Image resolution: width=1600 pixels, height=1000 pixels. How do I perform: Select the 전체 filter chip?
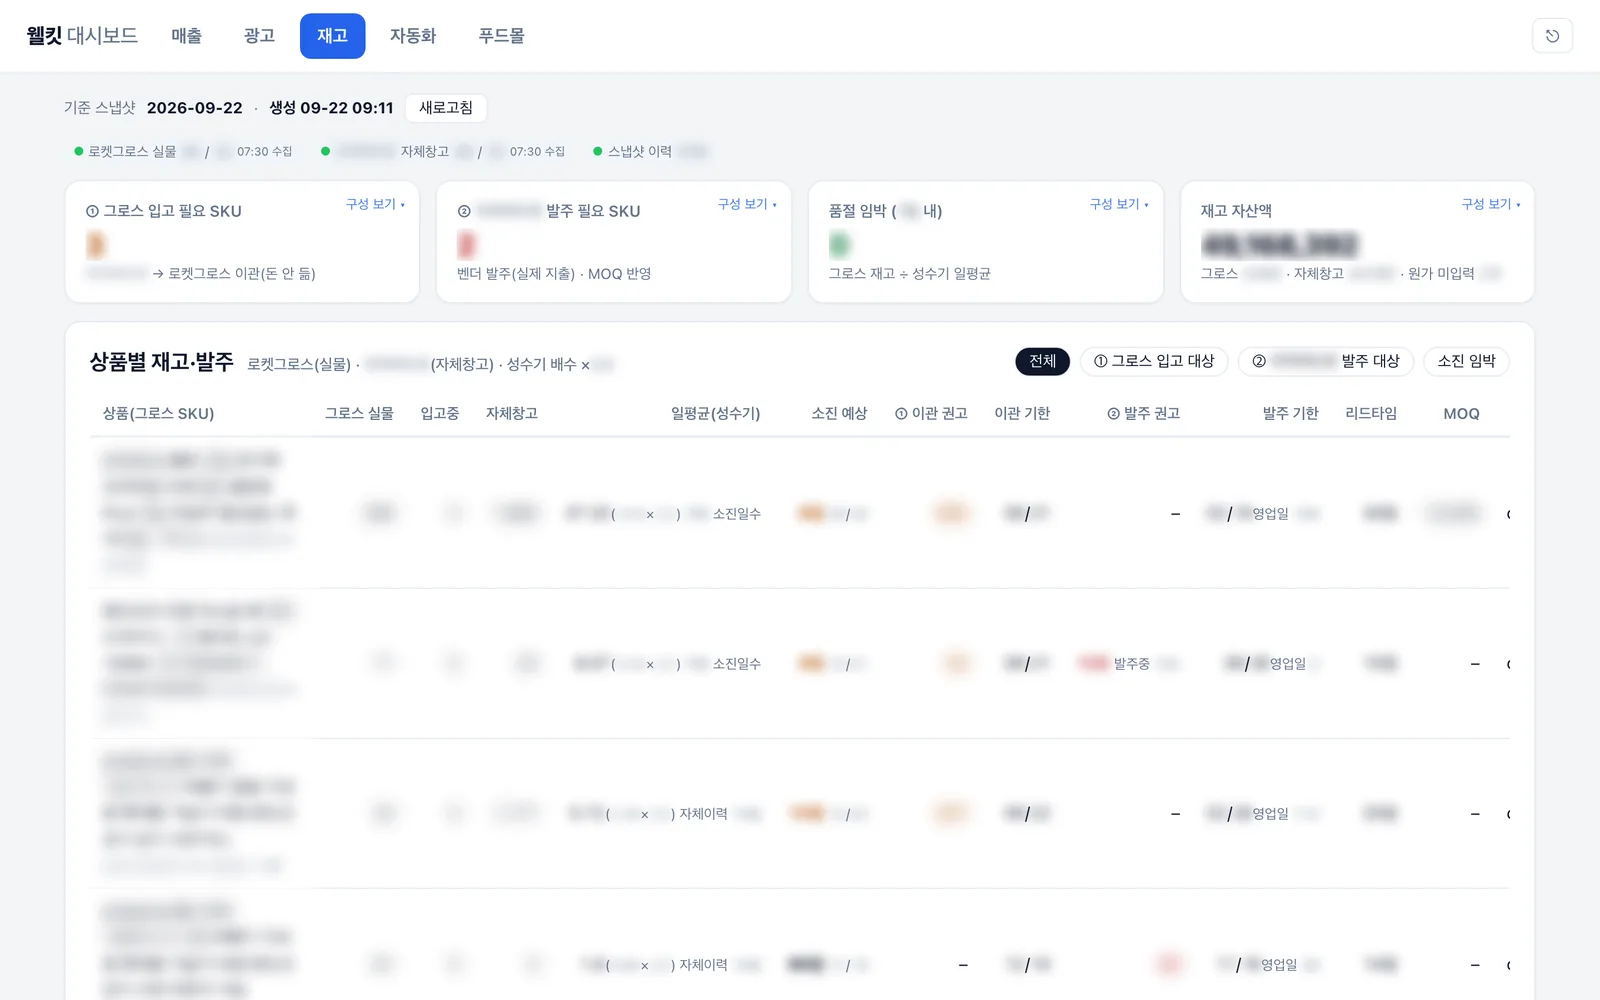click(x=1042, y=361)
